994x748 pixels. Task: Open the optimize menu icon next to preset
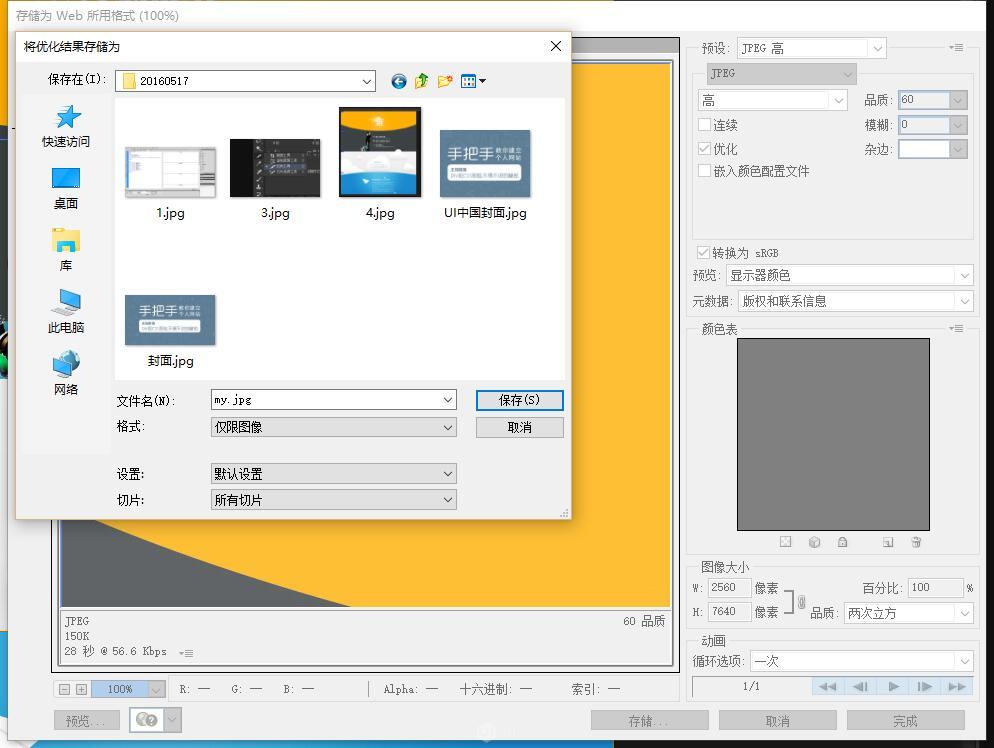(956, 48)
